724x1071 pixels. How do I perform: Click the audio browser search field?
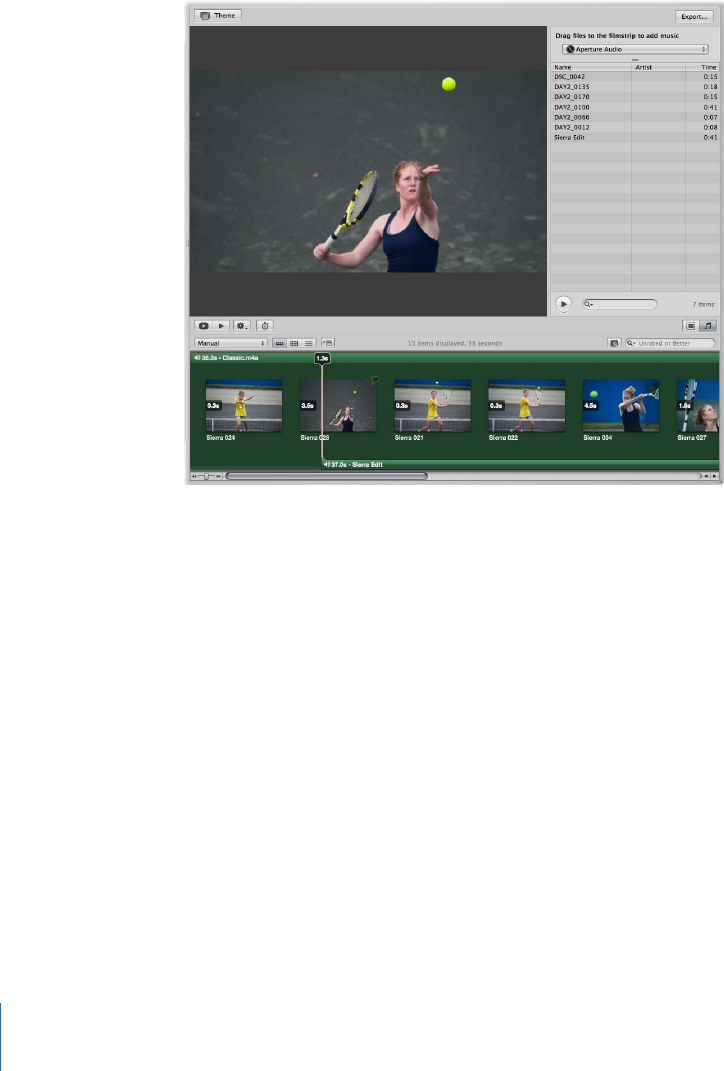[x=619, y=304]
